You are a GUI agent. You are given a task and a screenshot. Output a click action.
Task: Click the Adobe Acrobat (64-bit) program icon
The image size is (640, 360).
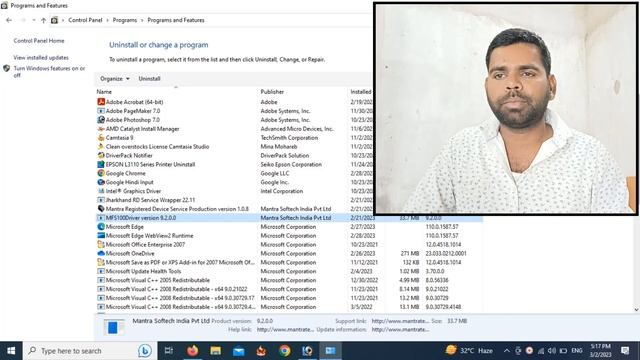coord(101,102)
